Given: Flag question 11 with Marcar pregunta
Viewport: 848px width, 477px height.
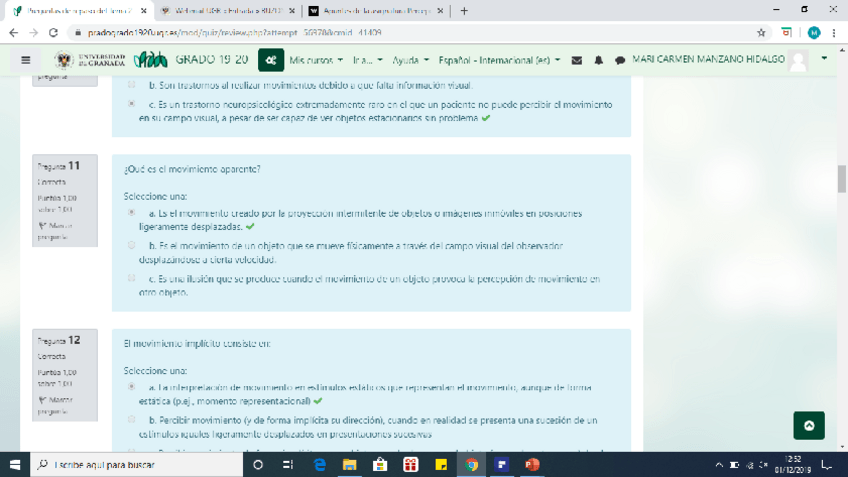Looking at the screenshot, I should [55, 231].
